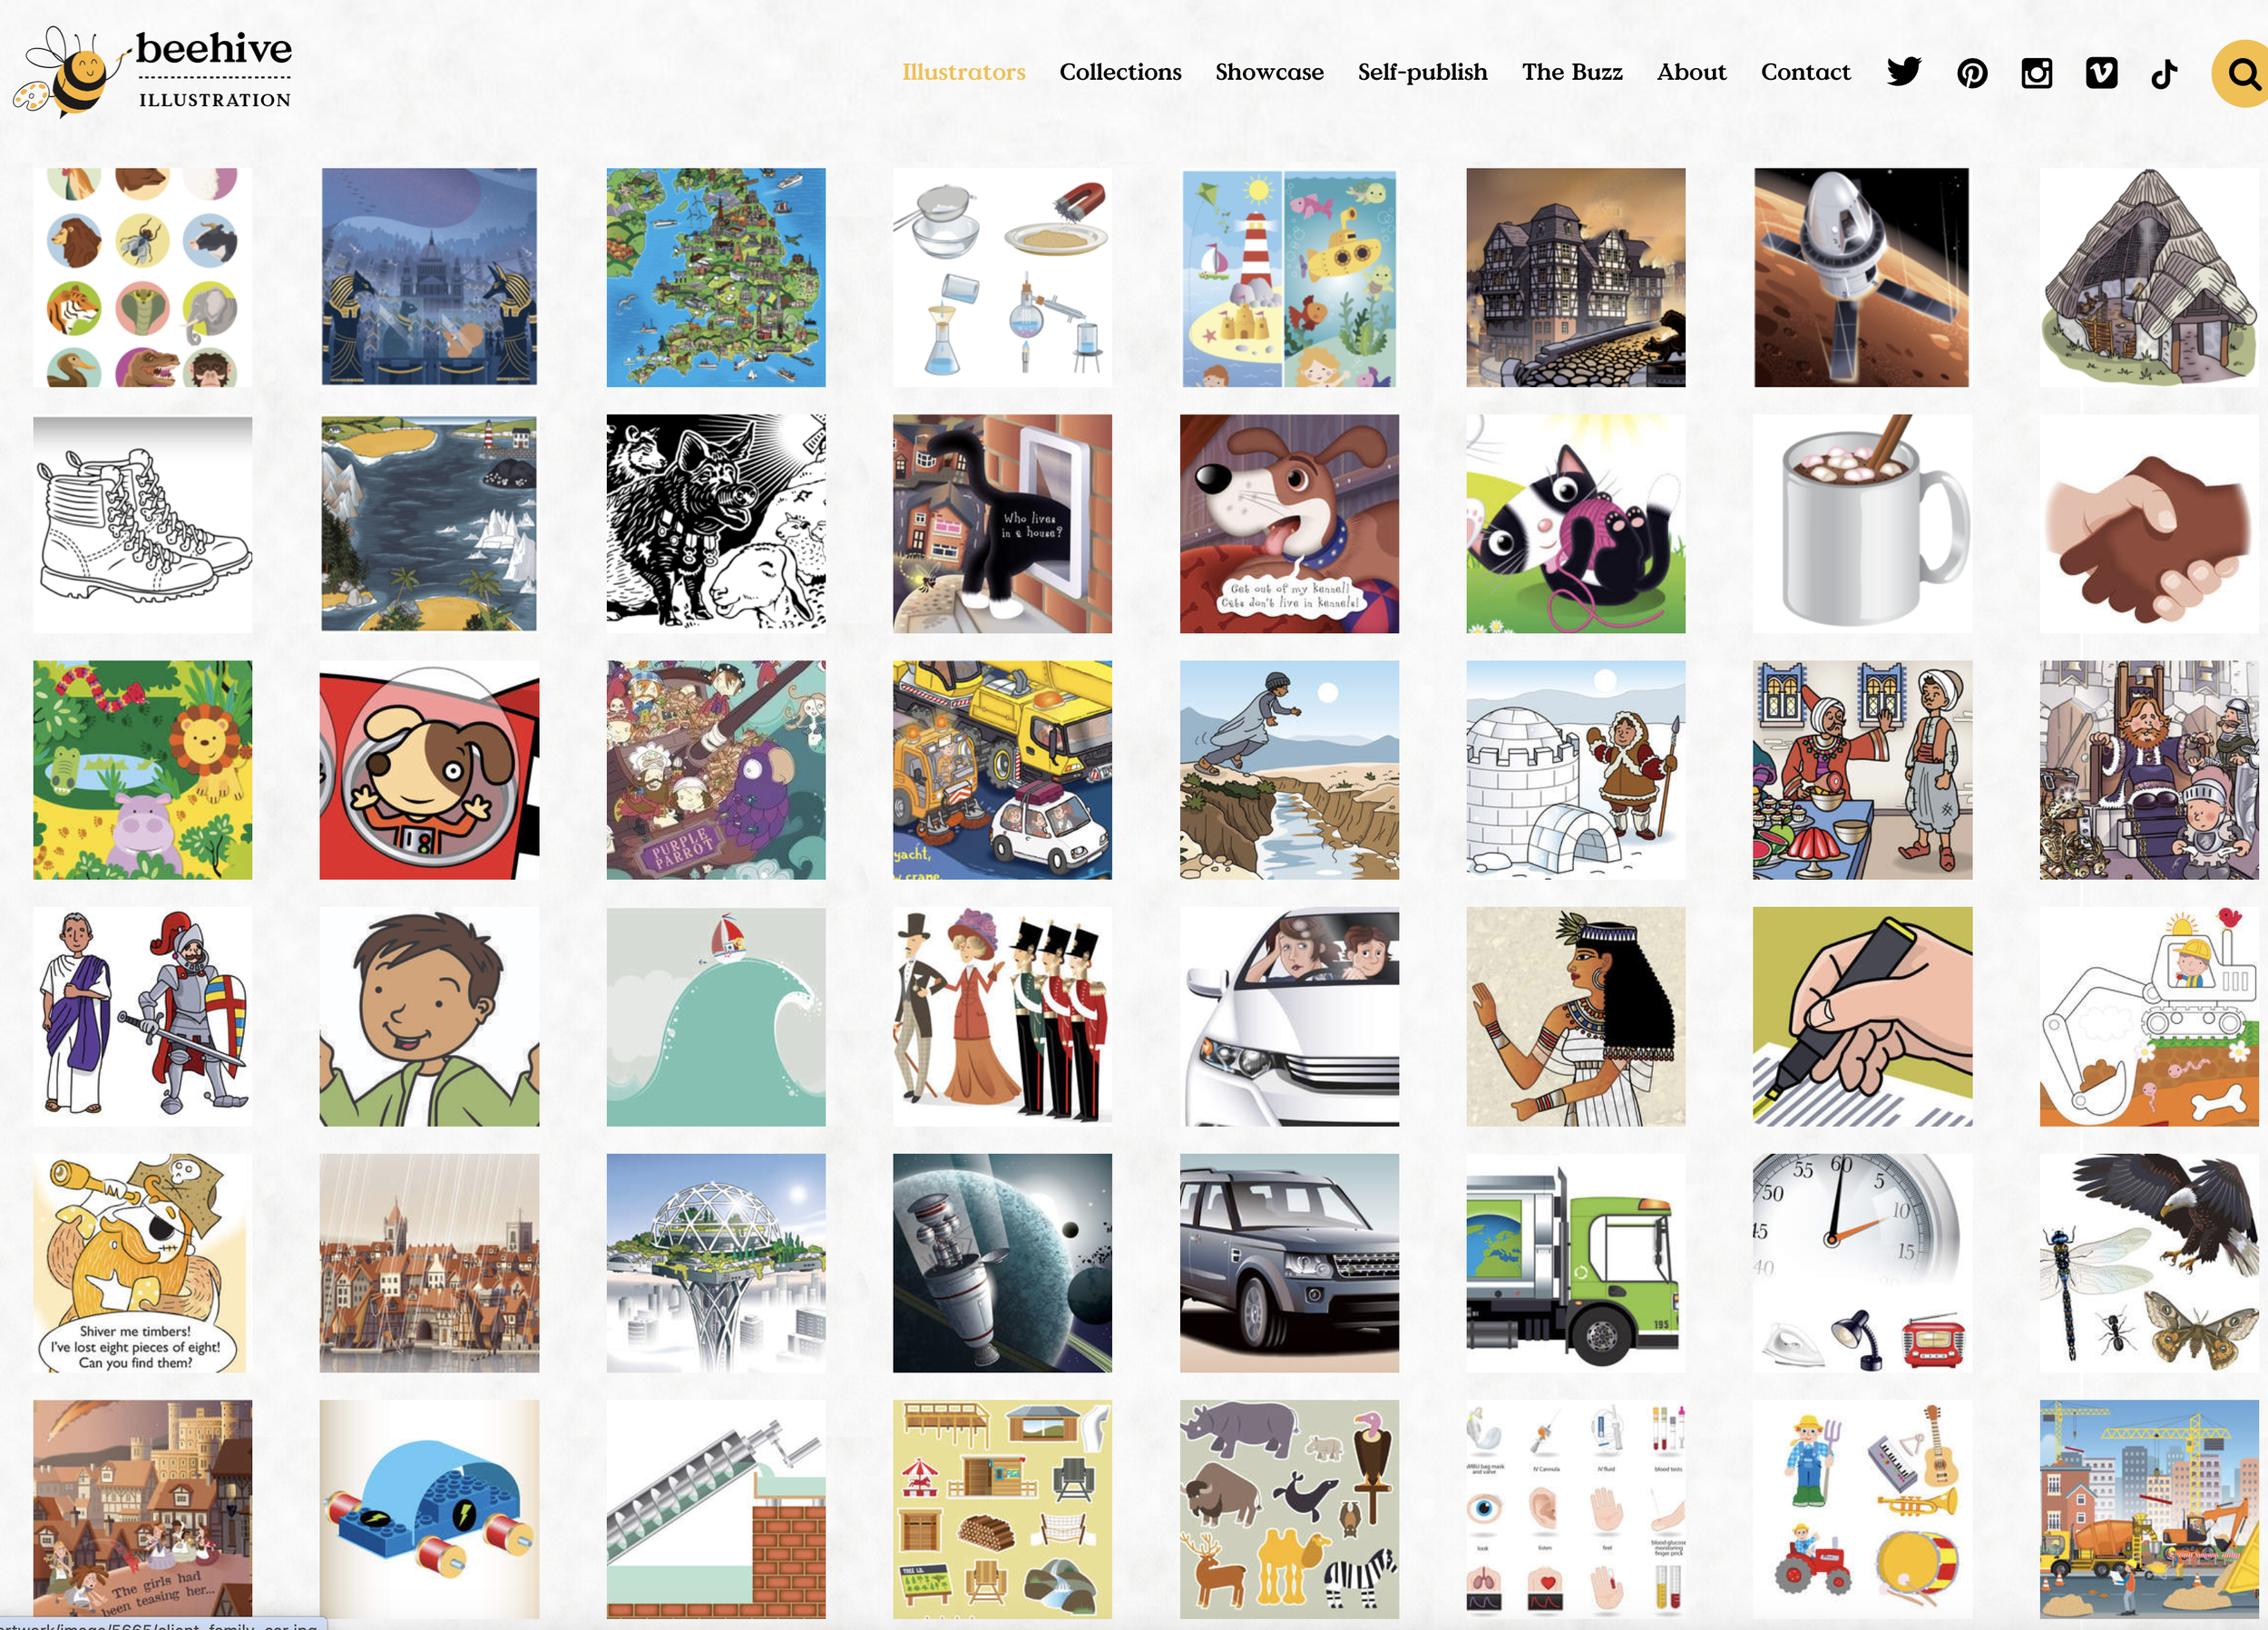Screen dimensions: 2268x1630
Task: Open the handshake illustration thumbnail
Action: (2148, 524)
